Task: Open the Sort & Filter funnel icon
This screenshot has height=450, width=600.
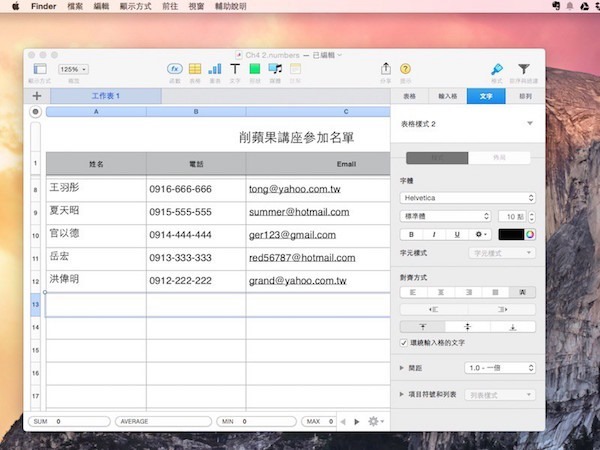Action: point(524,69)
